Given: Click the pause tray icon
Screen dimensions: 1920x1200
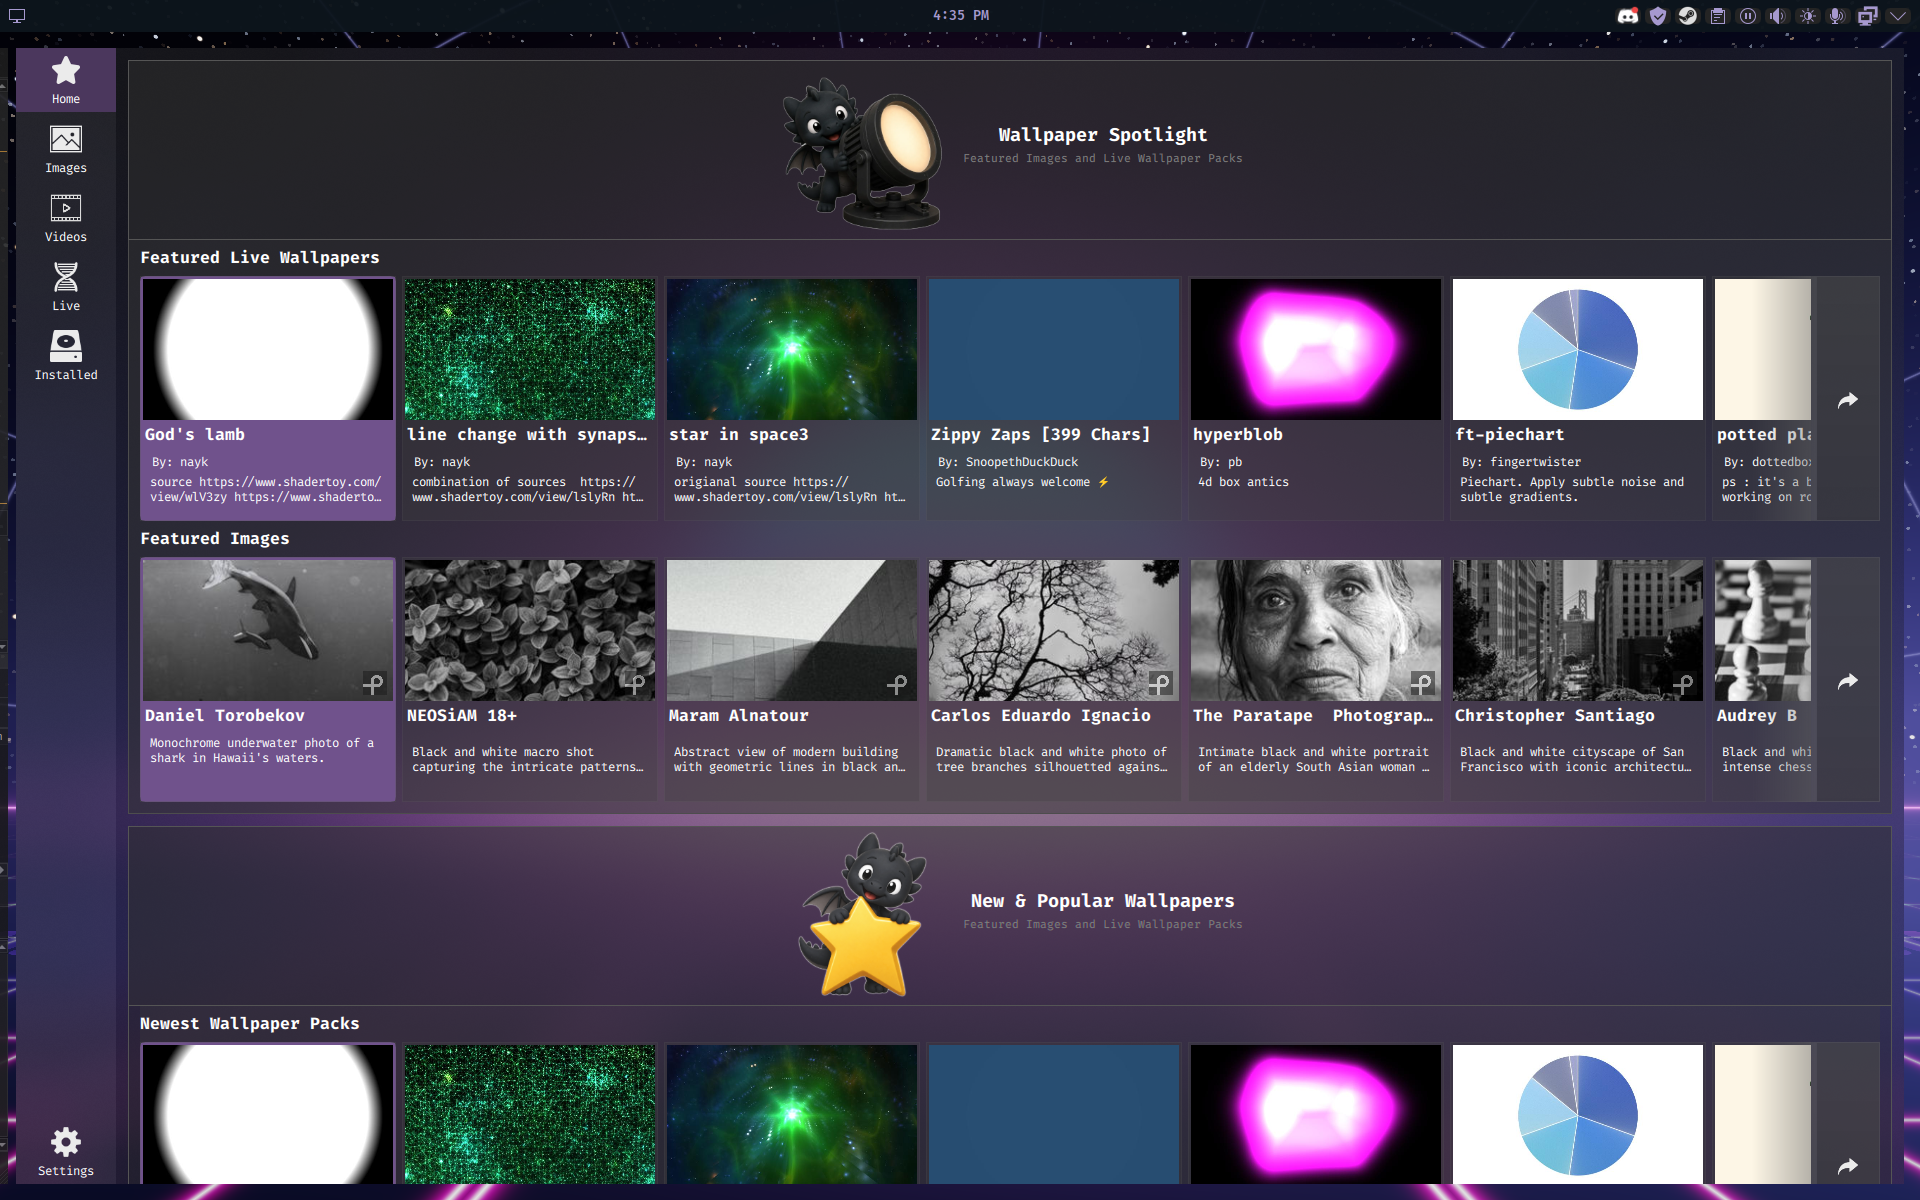Looking at the screenshot, I should click(x=1748, y=16).
